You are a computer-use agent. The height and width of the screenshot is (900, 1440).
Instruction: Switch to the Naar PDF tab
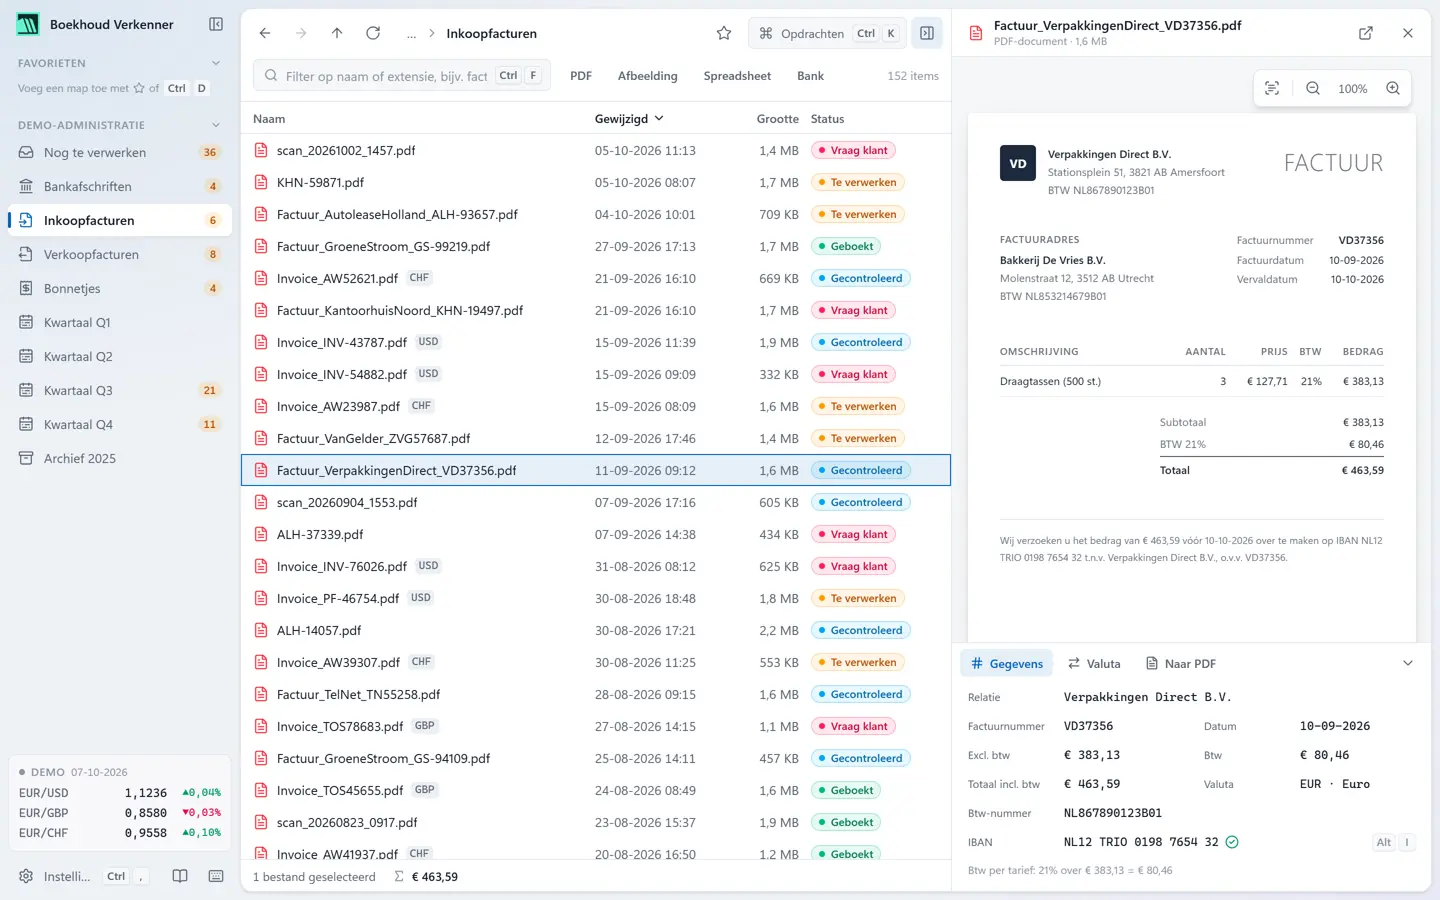[x=1180, y=663]
